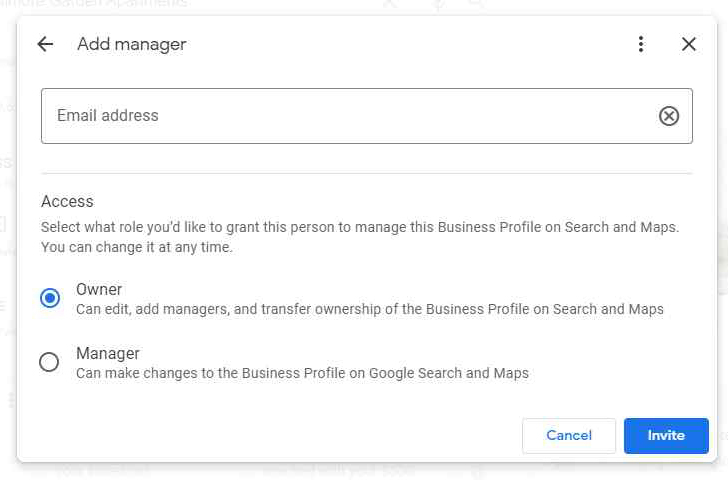The width and height of the screenshot is (728, 480).
Task: Select the Owner radio button
Action: (49, 298)
